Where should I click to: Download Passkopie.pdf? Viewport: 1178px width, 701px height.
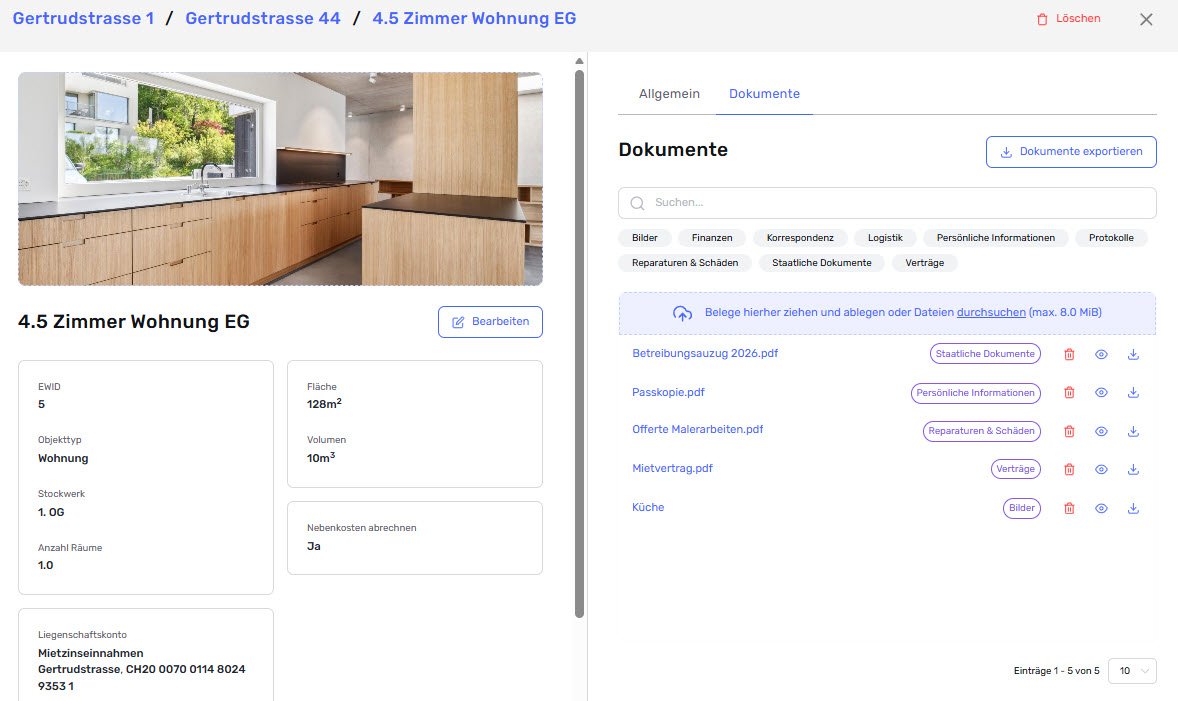(1133, 392)
